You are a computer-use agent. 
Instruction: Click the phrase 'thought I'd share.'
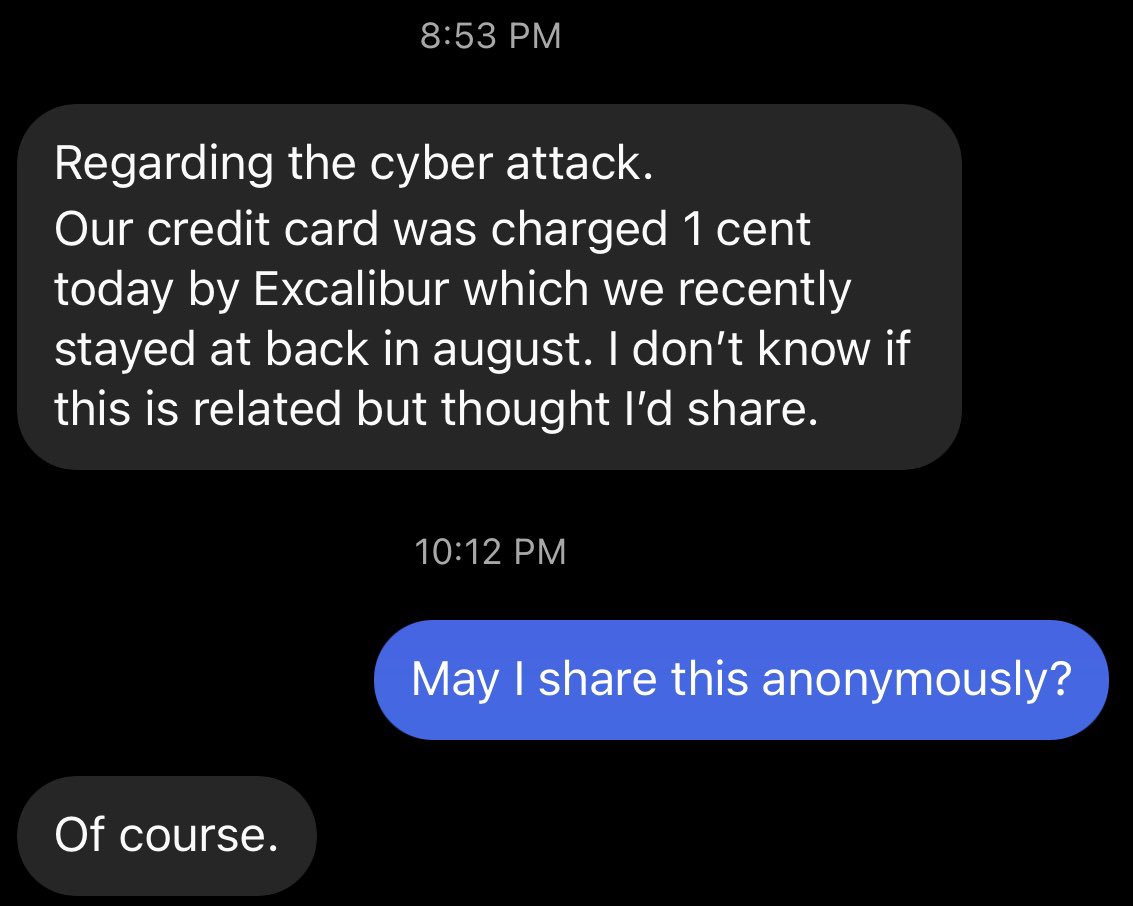pyautogui.click(x=629, y=409)
